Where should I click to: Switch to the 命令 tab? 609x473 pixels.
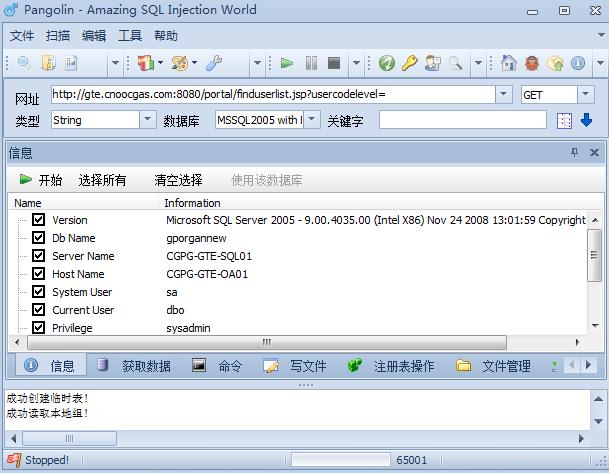[217, 365]
